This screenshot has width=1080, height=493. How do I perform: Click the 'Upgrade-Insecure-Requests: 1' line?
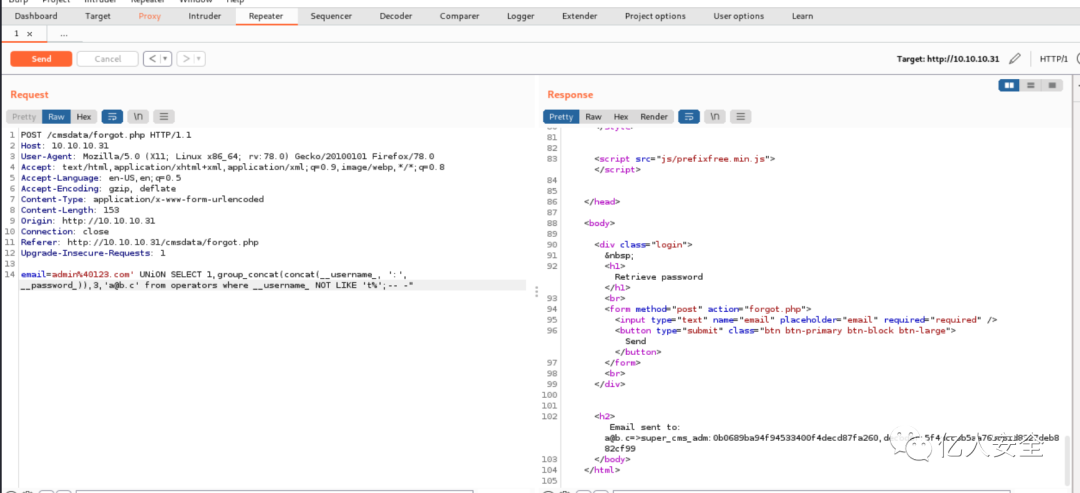93,253
